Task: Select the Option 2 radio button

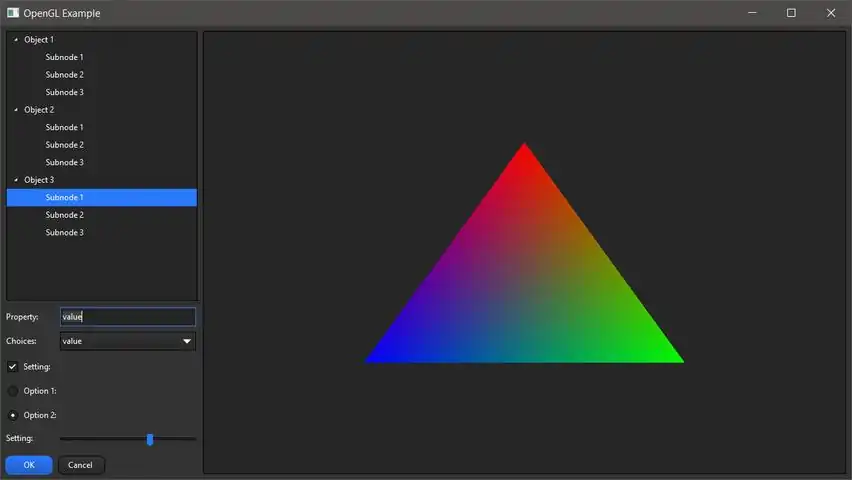Action: 13,415
